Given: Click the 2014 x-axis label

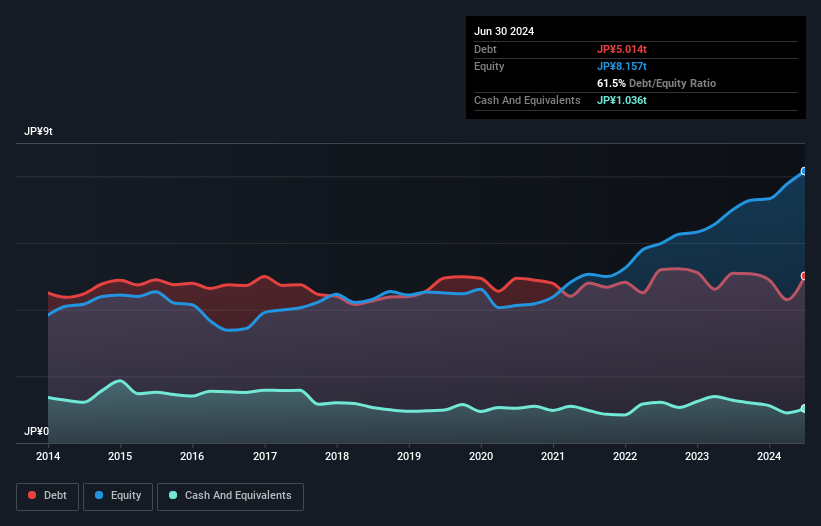Looking at the screenshot, I should click(48, 456).
